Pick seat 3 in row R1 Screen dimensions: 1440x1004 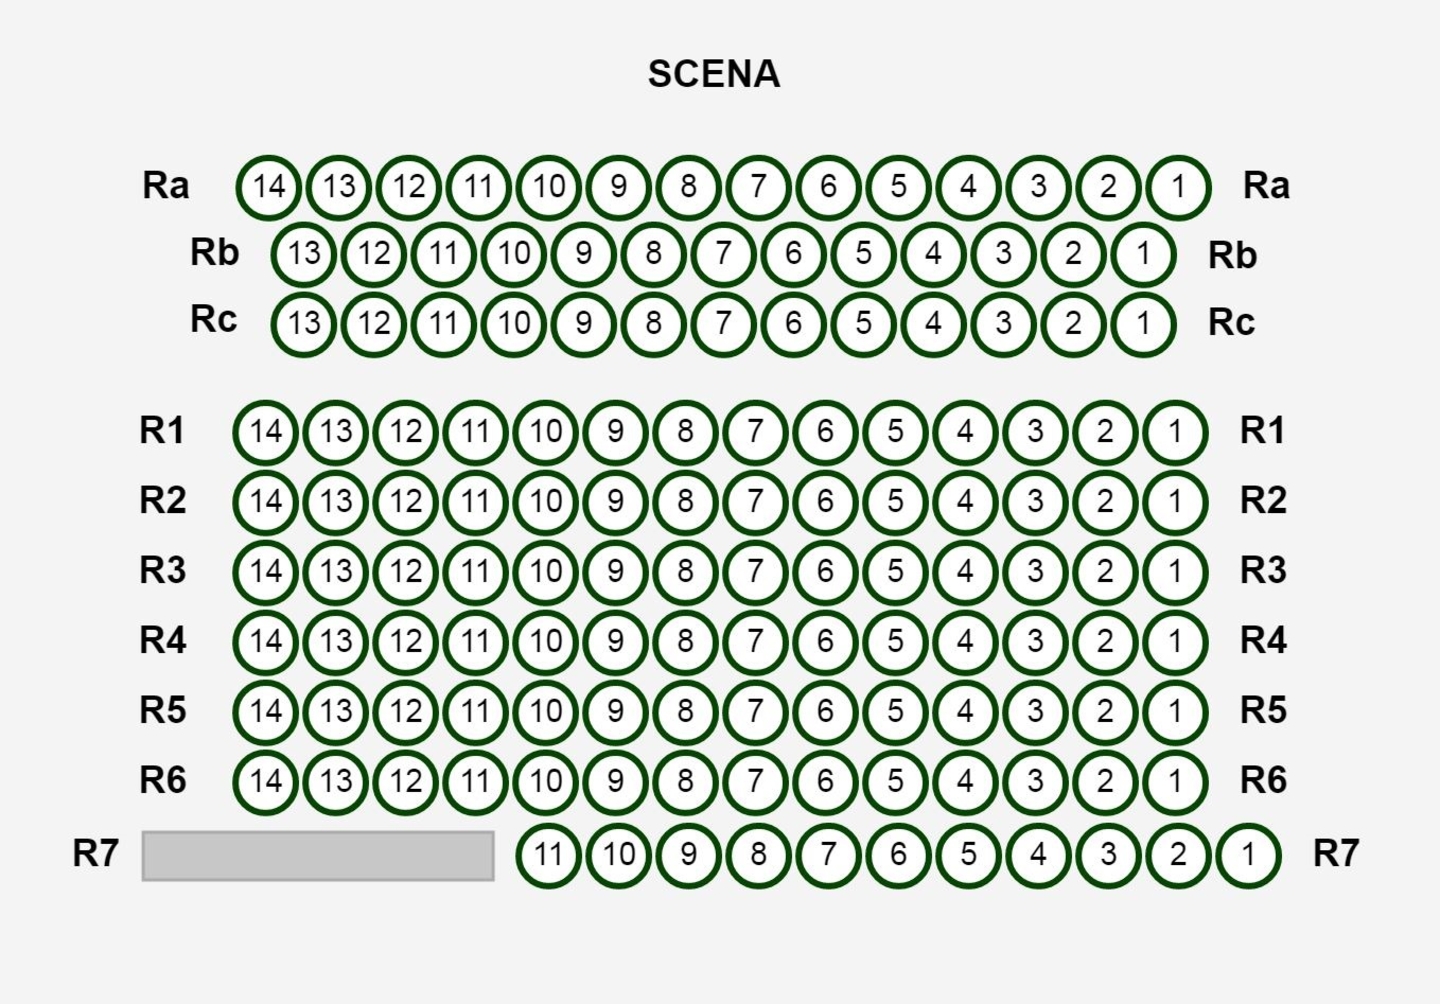[1035, 431]
